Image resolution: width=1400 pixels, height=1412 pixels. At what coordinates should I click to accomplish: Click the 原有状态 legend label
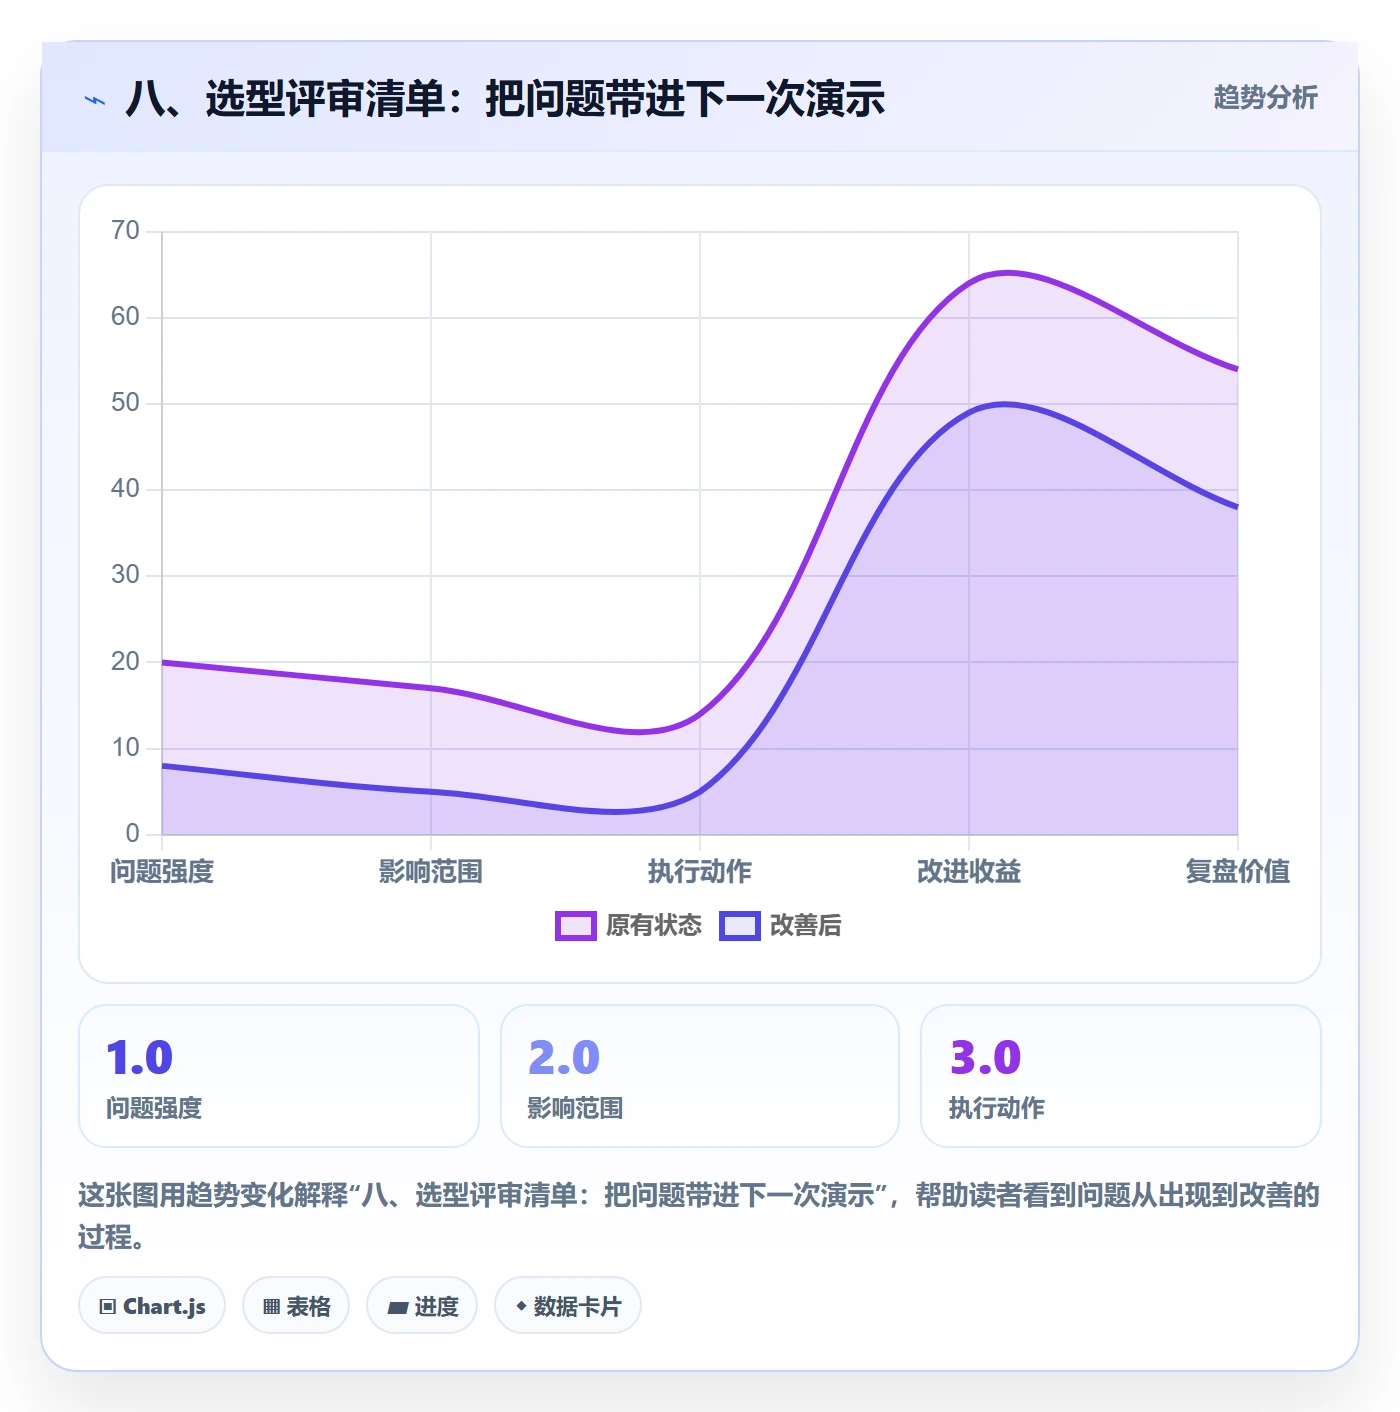(x=654, y=926)
